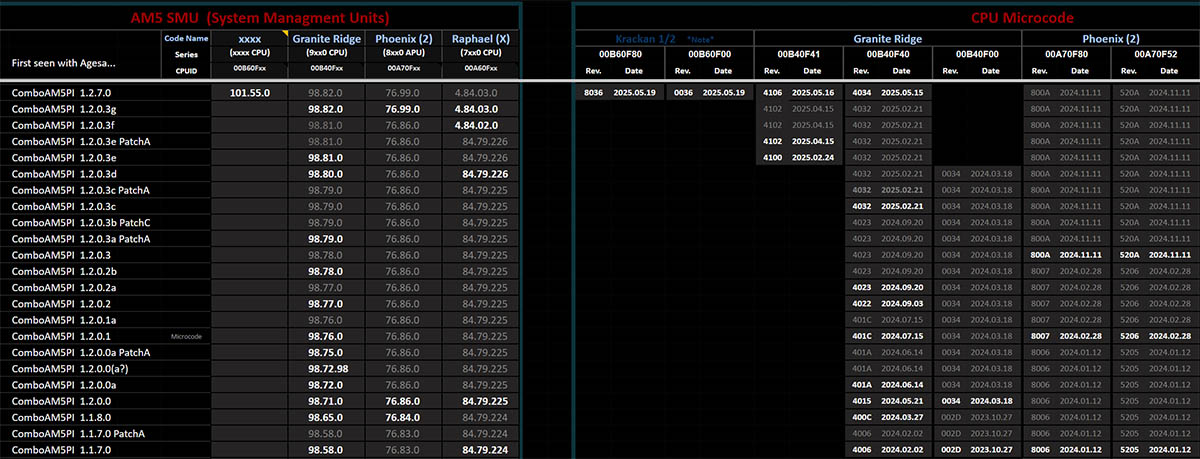The image size is (1200, 459).
Task: Select the First seen with Agesa header
Action: [62, 62]
